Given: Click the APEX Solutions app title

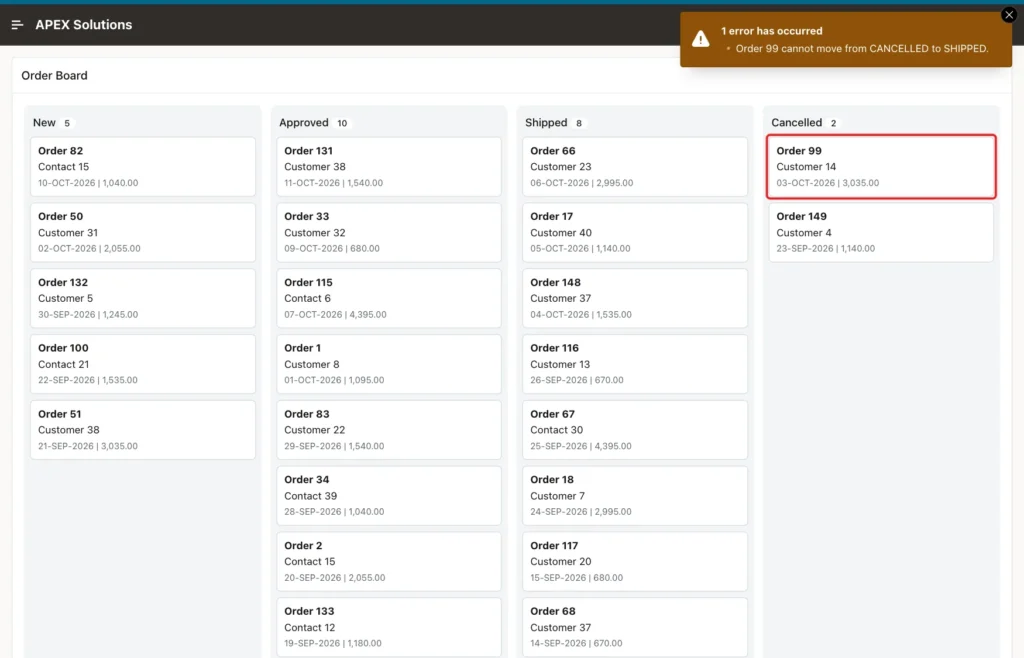Looking at the screenshot, I should 84,25.
